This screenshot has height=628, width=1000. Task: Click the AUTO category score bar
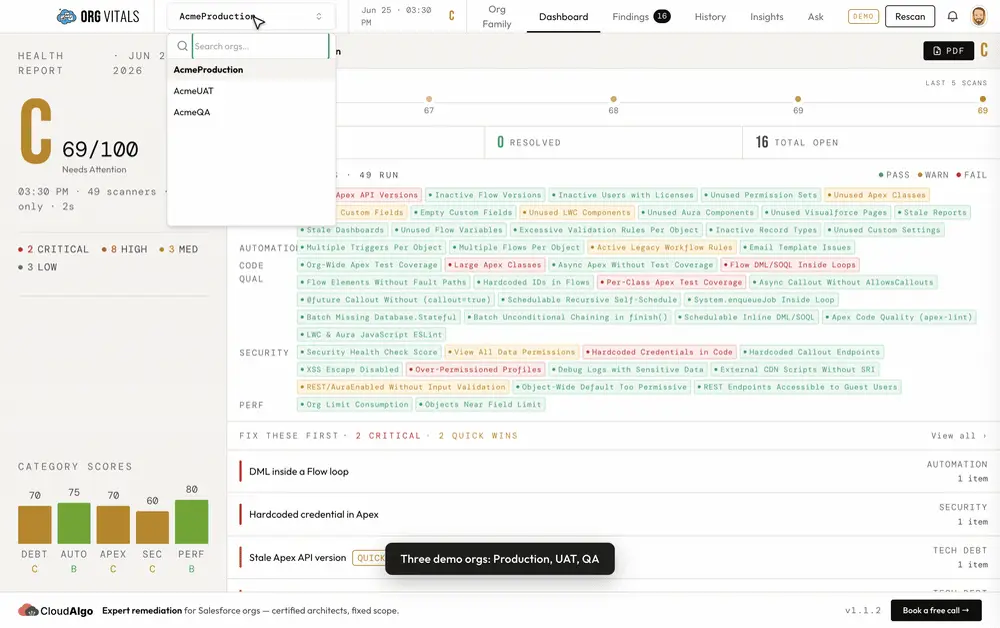coord(74,523)
